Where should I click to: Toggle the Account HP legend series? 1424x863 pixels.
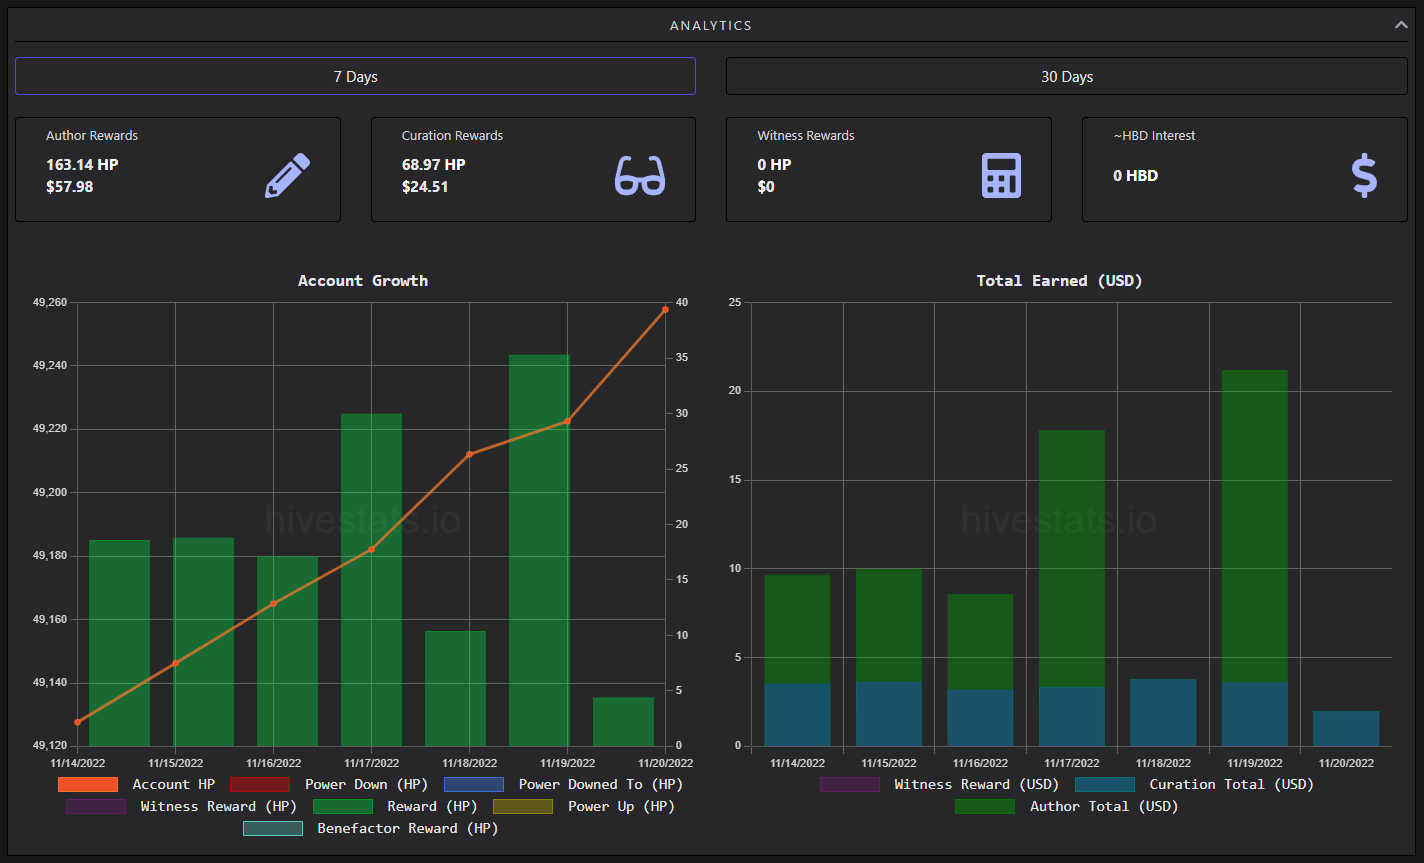tap(136, 785)
